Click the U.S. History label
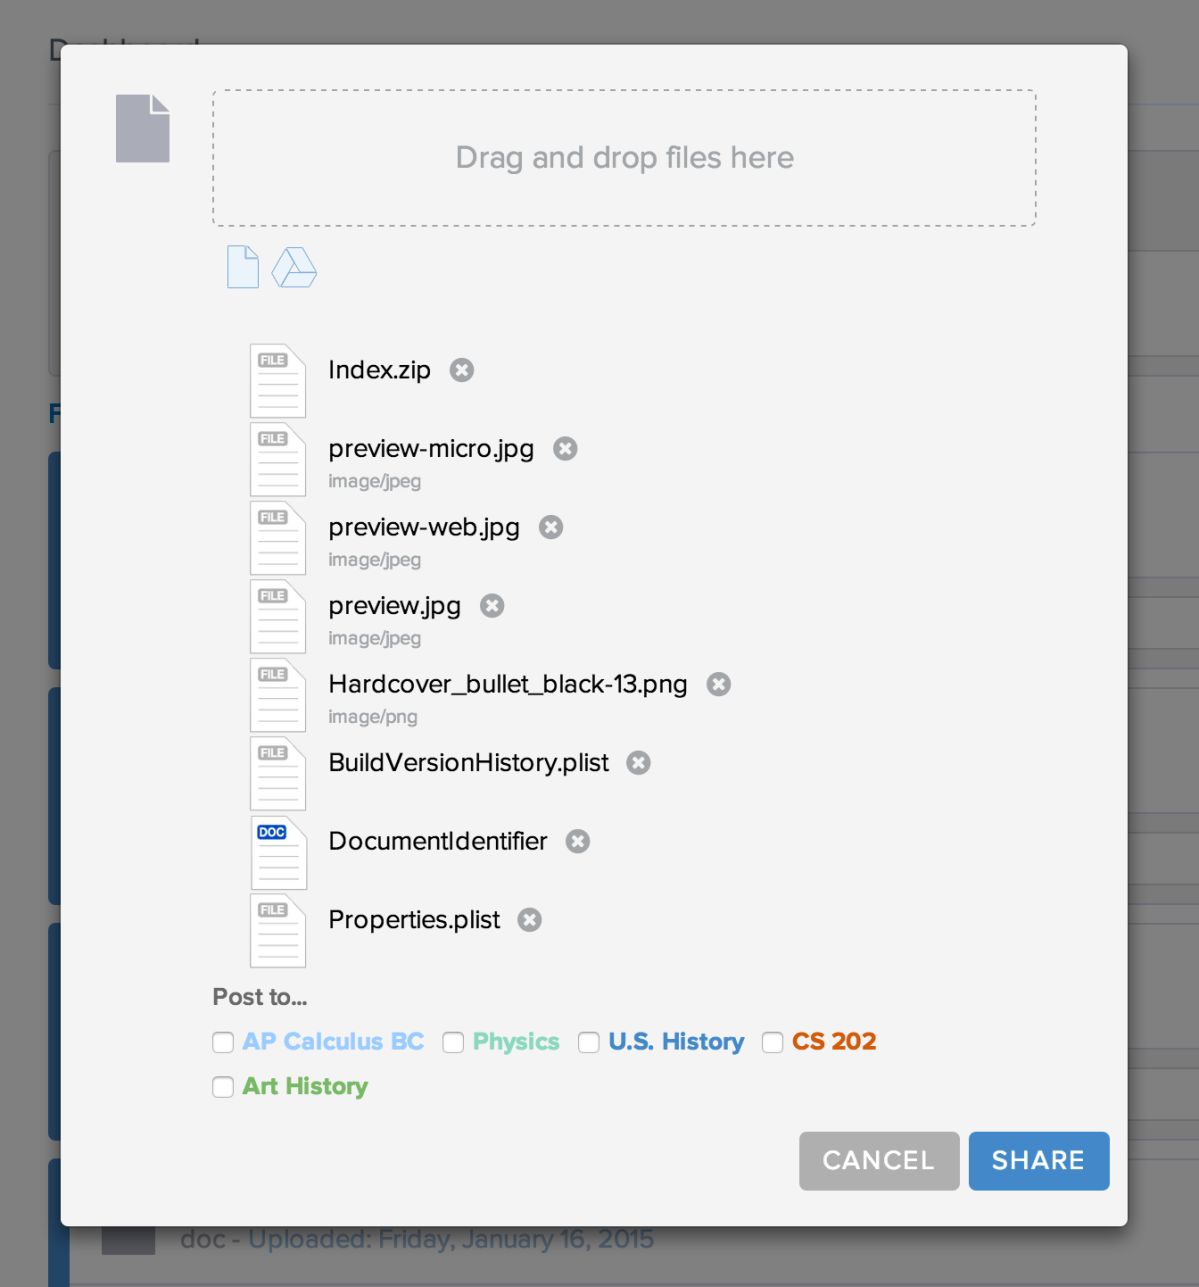The image size is (1199, 1287). (676, 1042)
